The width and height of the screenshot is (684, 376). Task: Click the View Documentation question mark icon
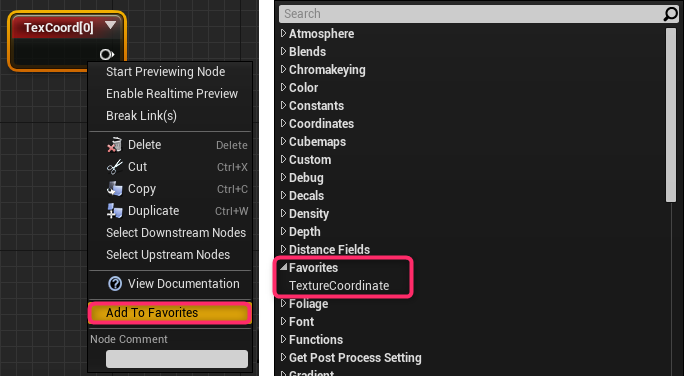tap(115, 284)
